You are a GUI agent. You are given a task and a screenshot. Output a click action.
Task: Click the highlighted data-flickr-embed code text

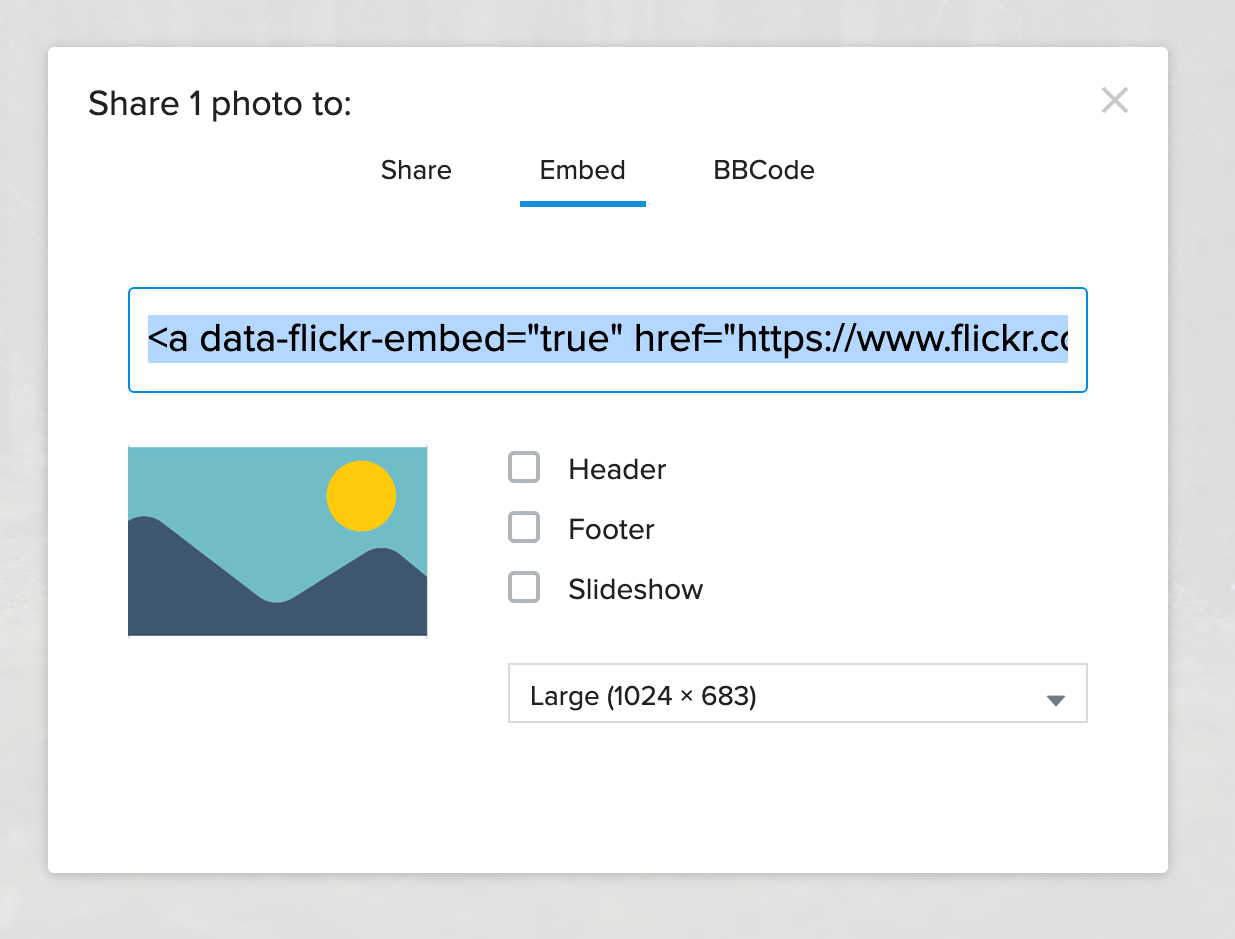point(500,339)
